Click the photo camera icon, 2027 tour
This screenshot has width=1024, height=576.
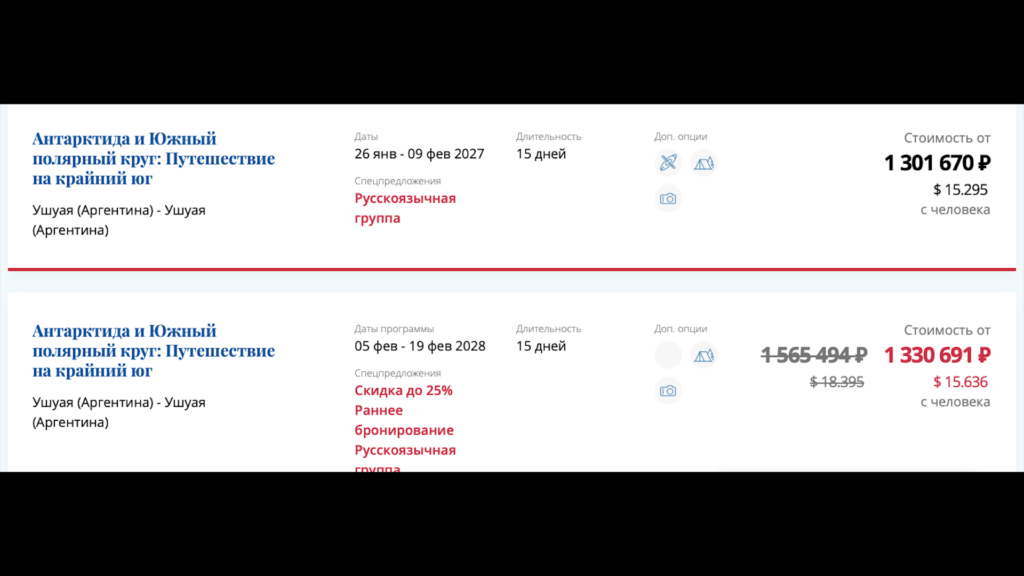668,199
